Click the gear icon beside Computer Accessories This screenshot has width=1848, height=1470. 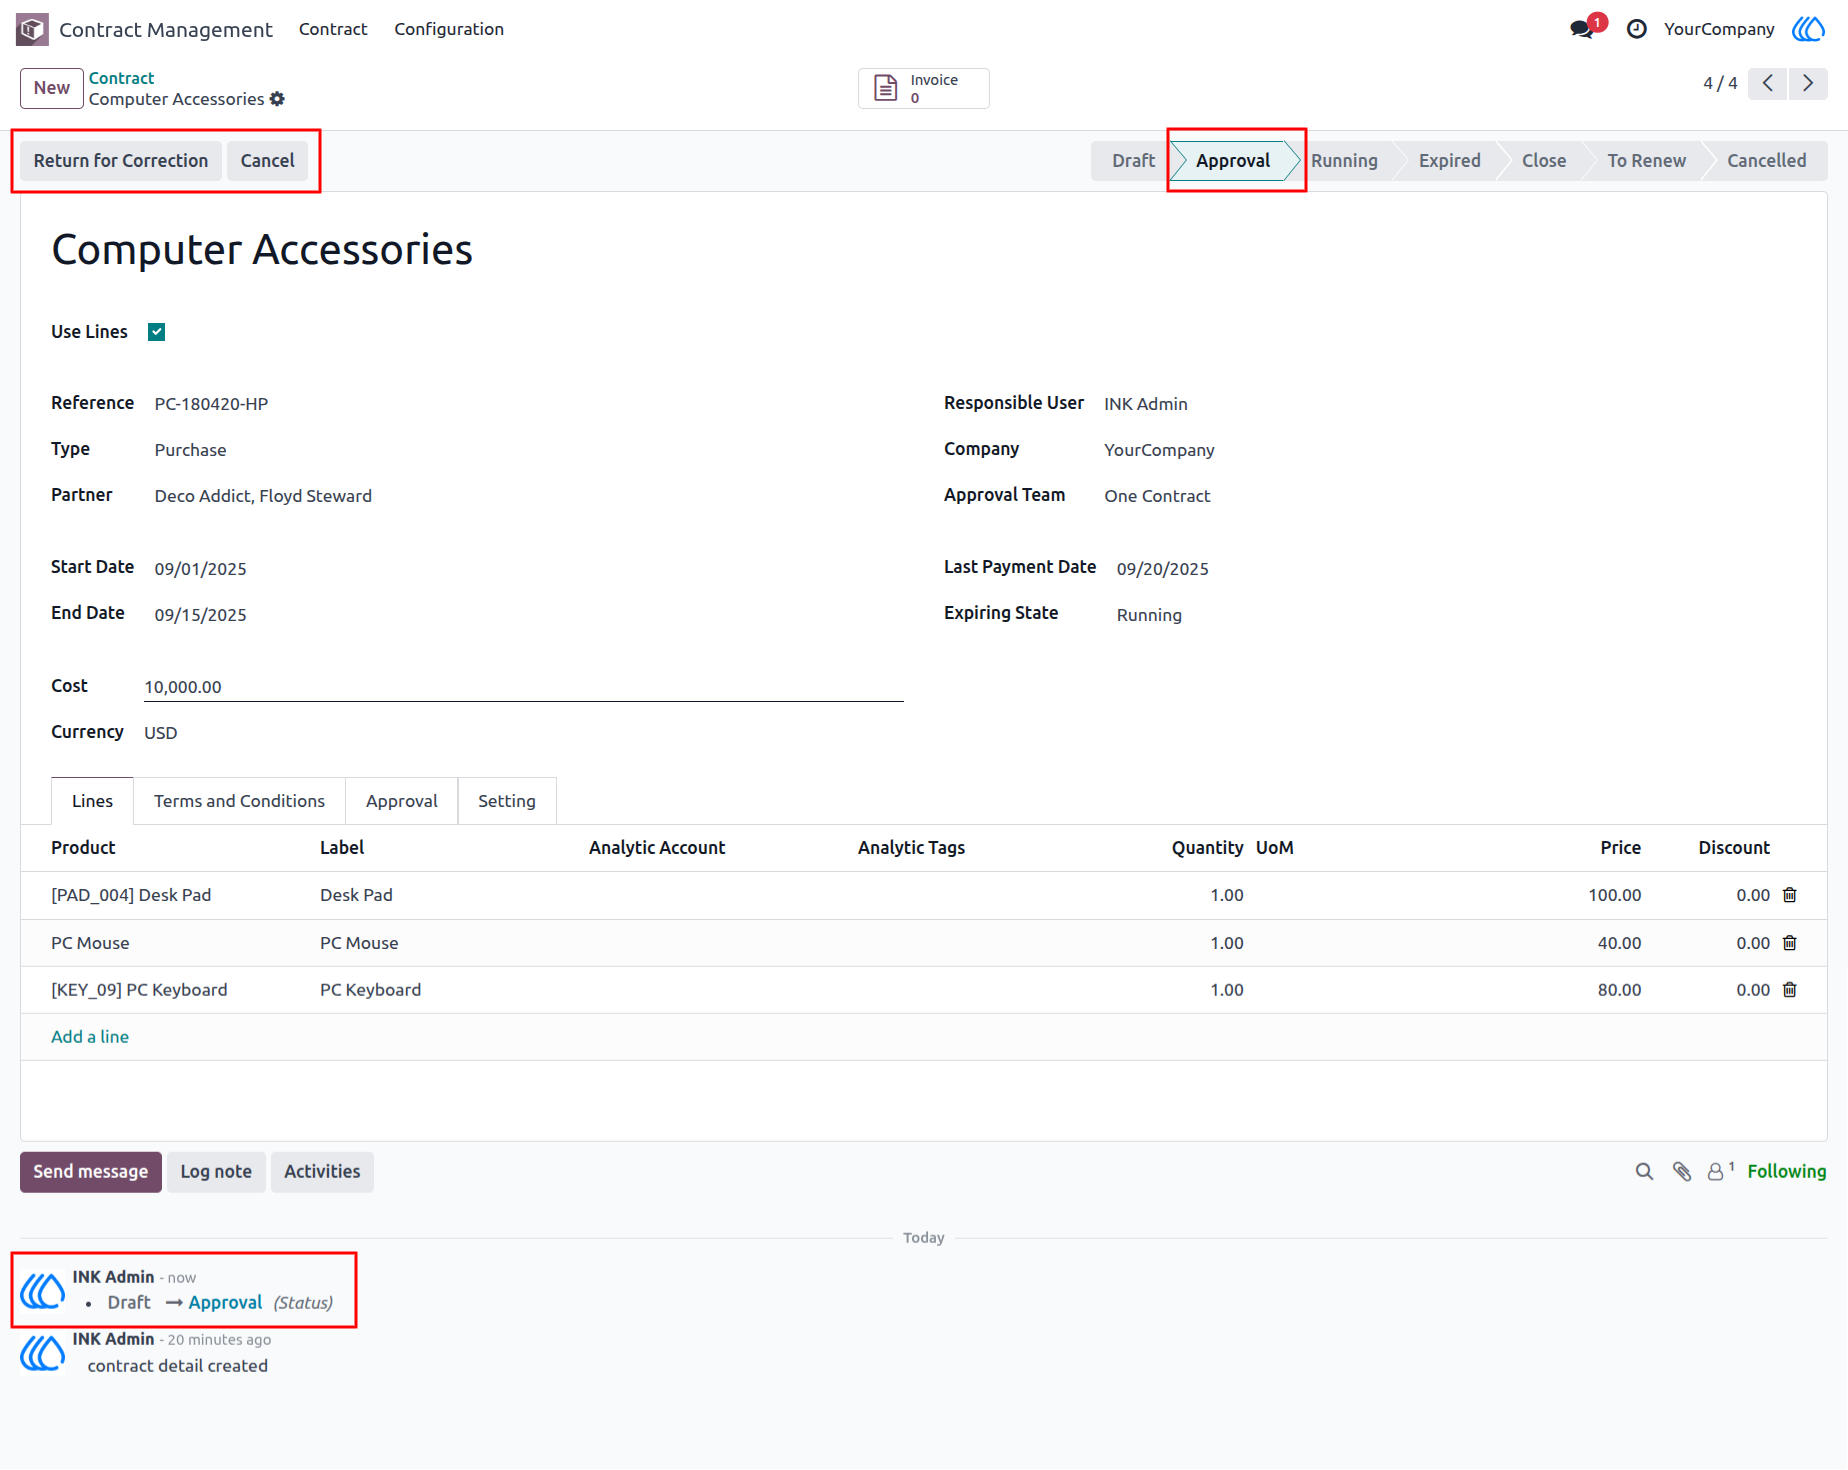277,99
